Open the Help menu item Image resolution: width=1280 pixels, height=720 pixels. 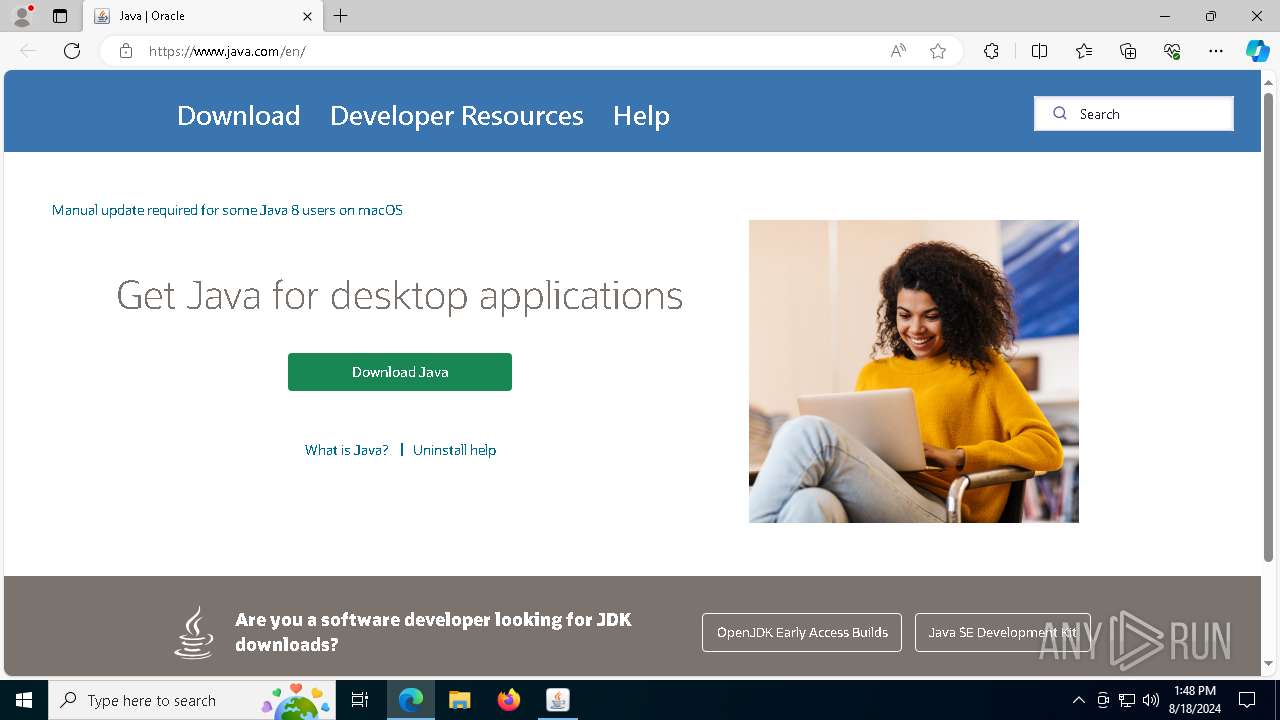641,115
